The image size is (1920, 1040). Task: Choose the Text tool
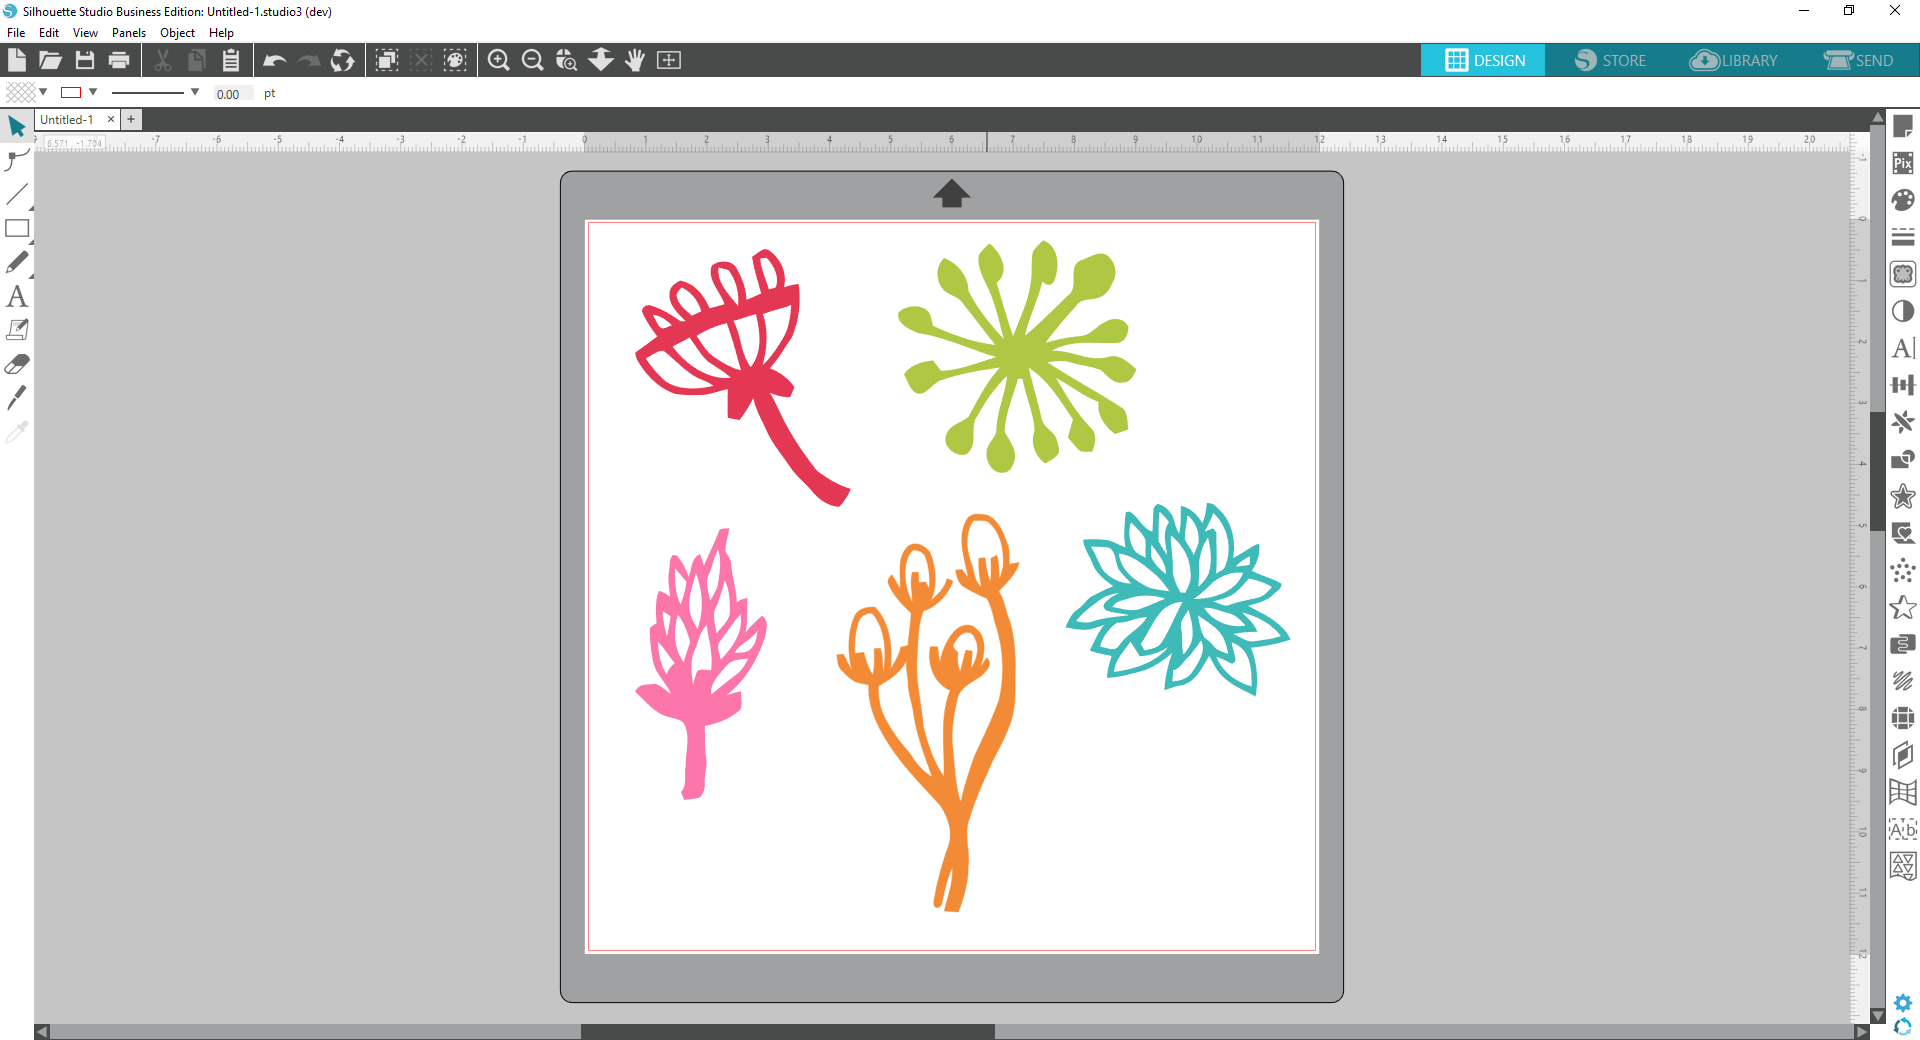click(17, 296)
